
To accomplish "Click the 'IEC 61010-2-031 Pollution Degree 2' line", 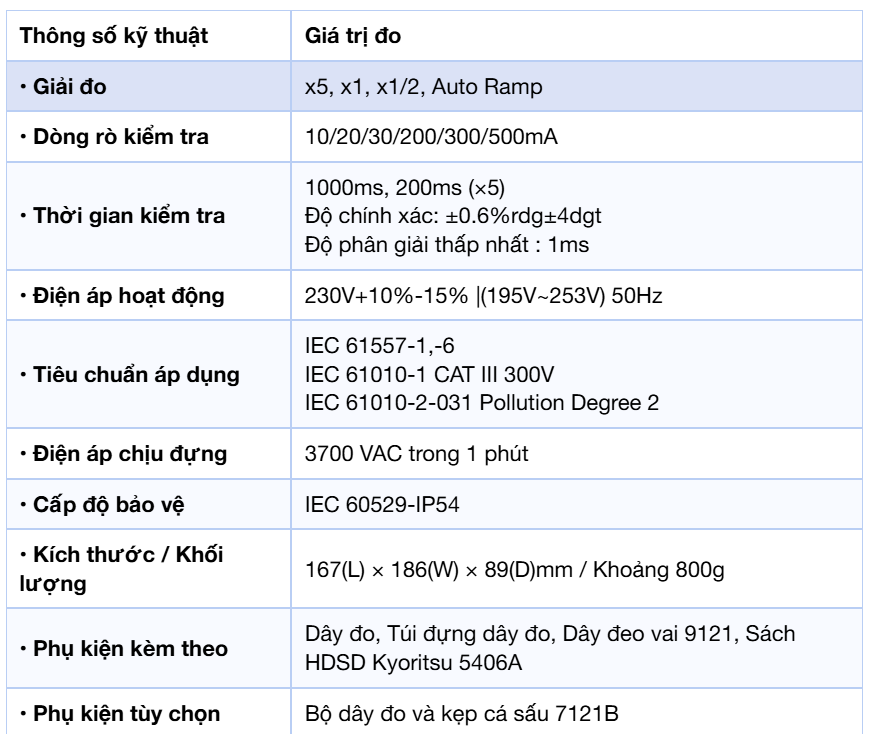I will [482, 403].
